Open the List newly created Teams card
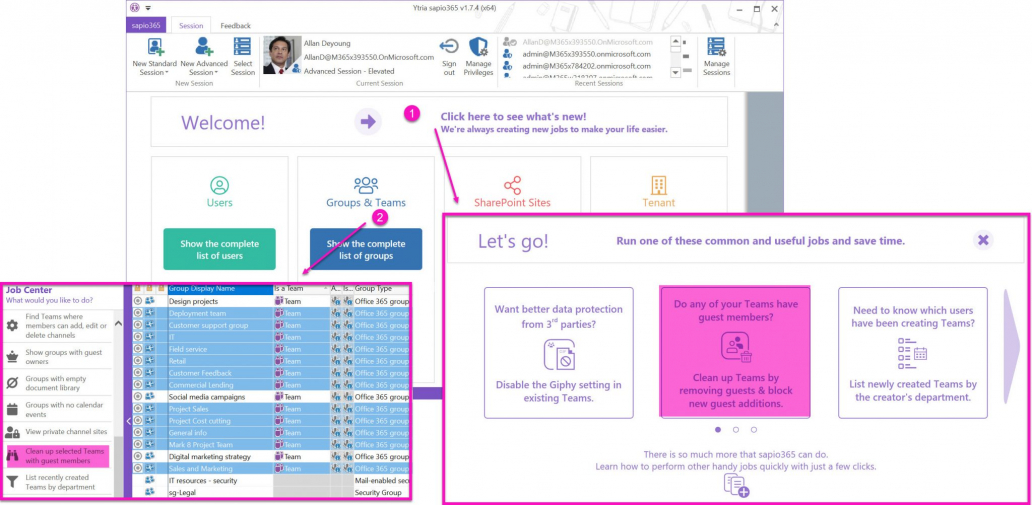 pyautogui.click(x=912, y=352)
